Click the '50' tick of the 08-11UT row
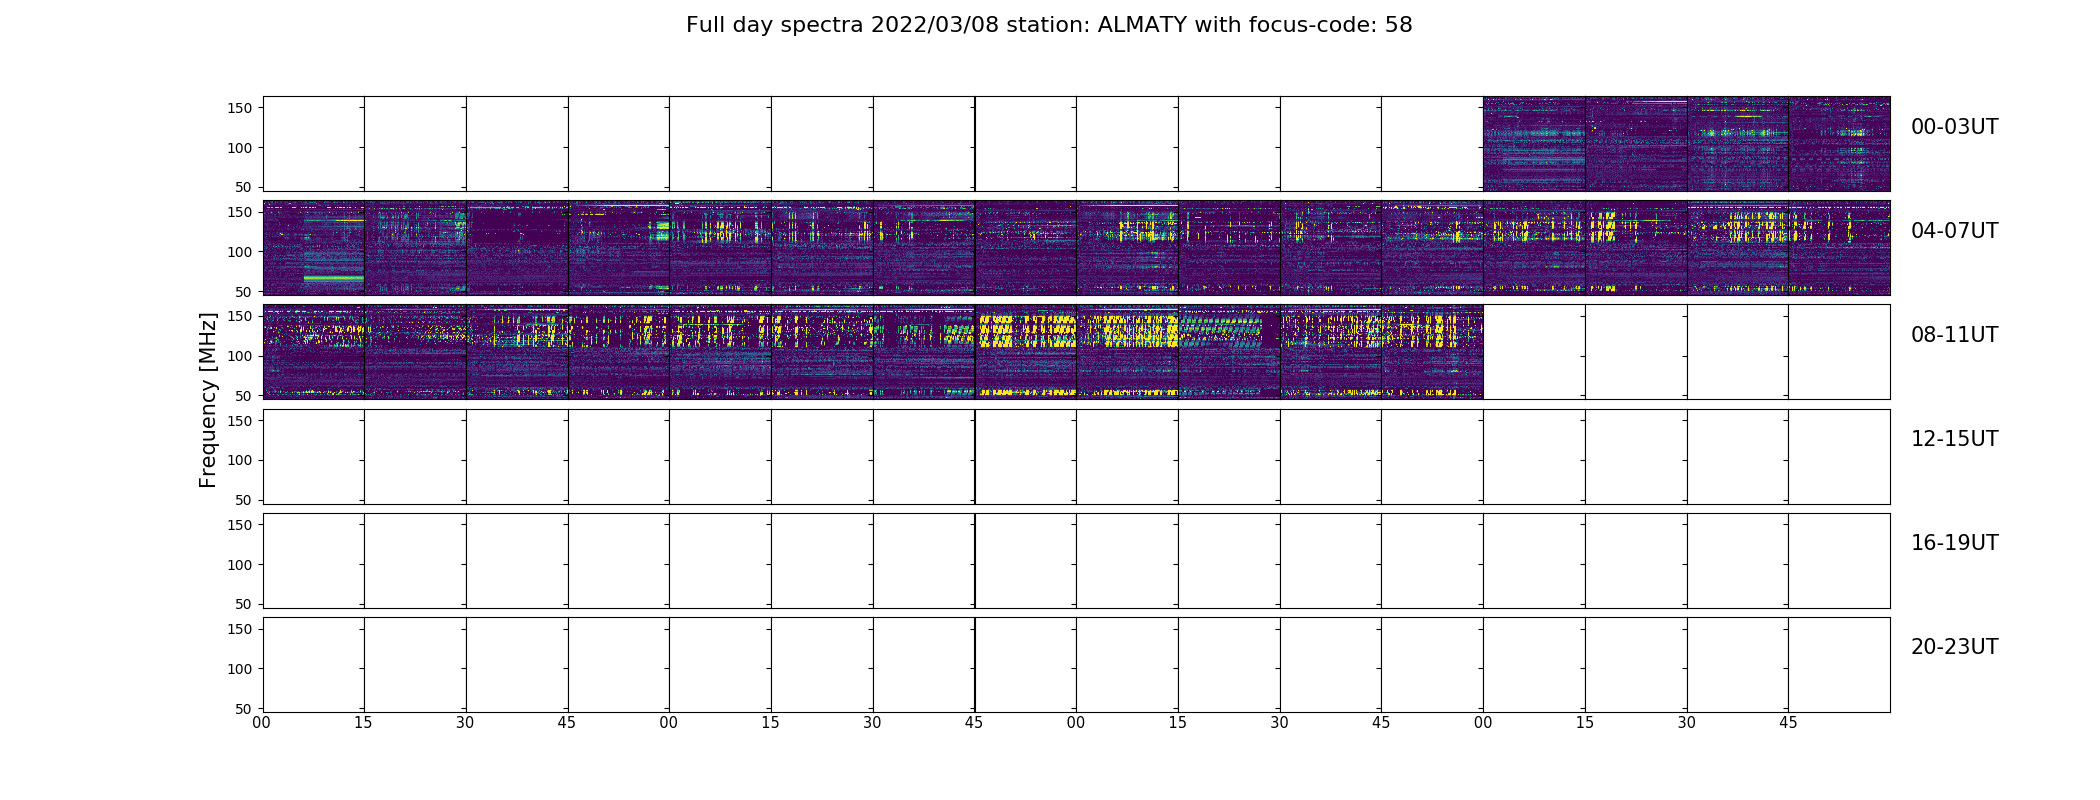This screenshot has width=2100, height=800. [244, 396]
